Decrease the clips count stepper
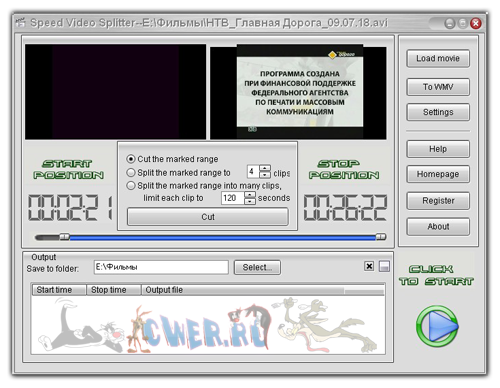The width and height of the screenshot is (500, 388). 265,175
